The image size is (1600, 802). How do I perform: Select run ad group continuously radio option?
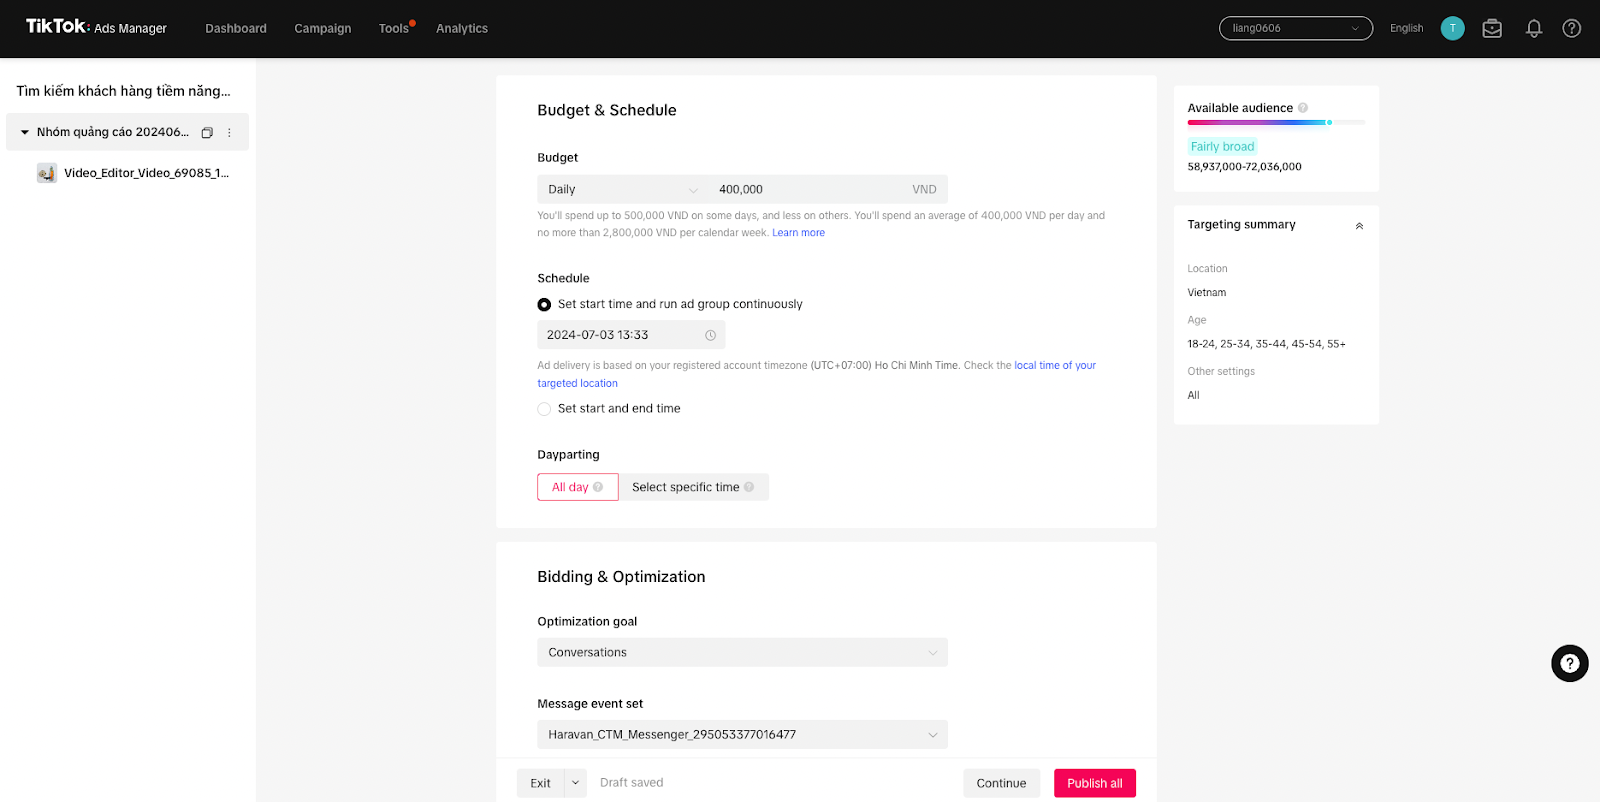(x=544, y=305)
